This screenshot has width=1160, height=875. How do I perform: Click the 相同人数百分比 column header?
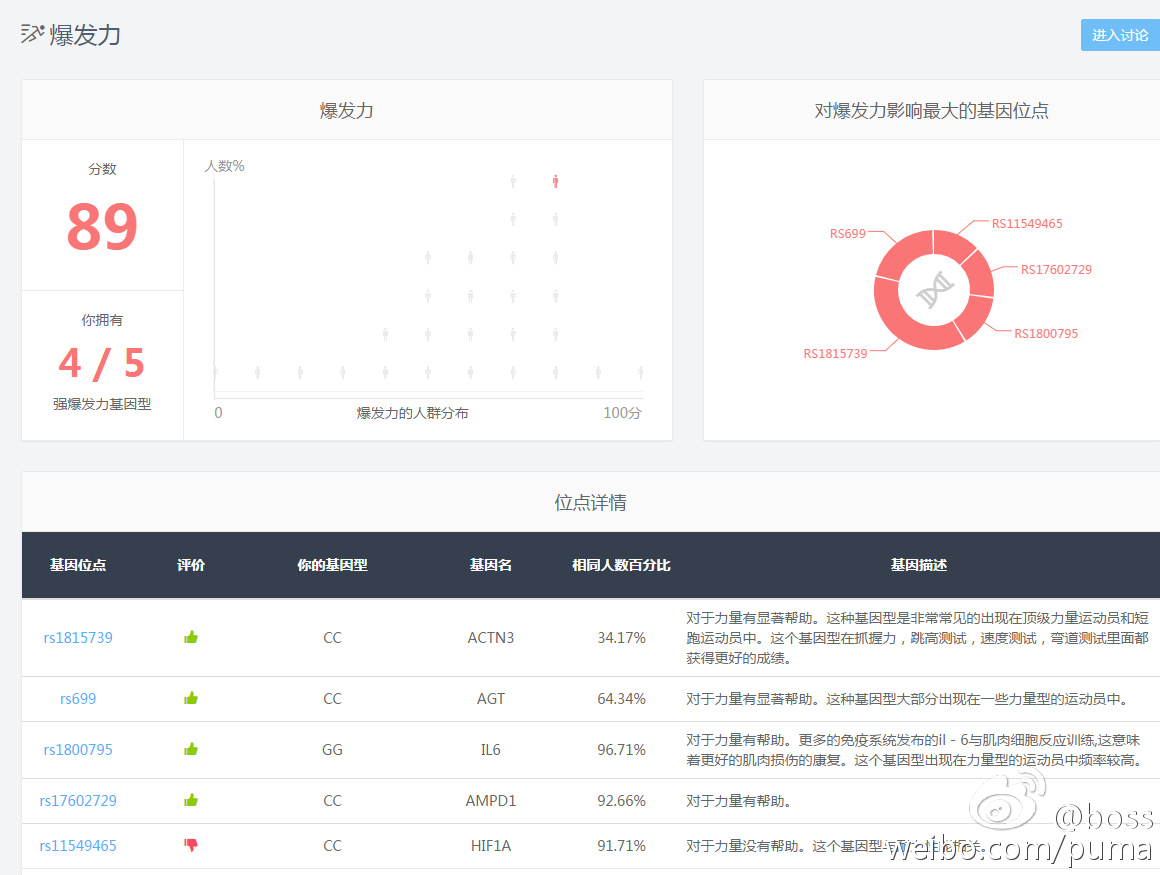tap(621, 565)
